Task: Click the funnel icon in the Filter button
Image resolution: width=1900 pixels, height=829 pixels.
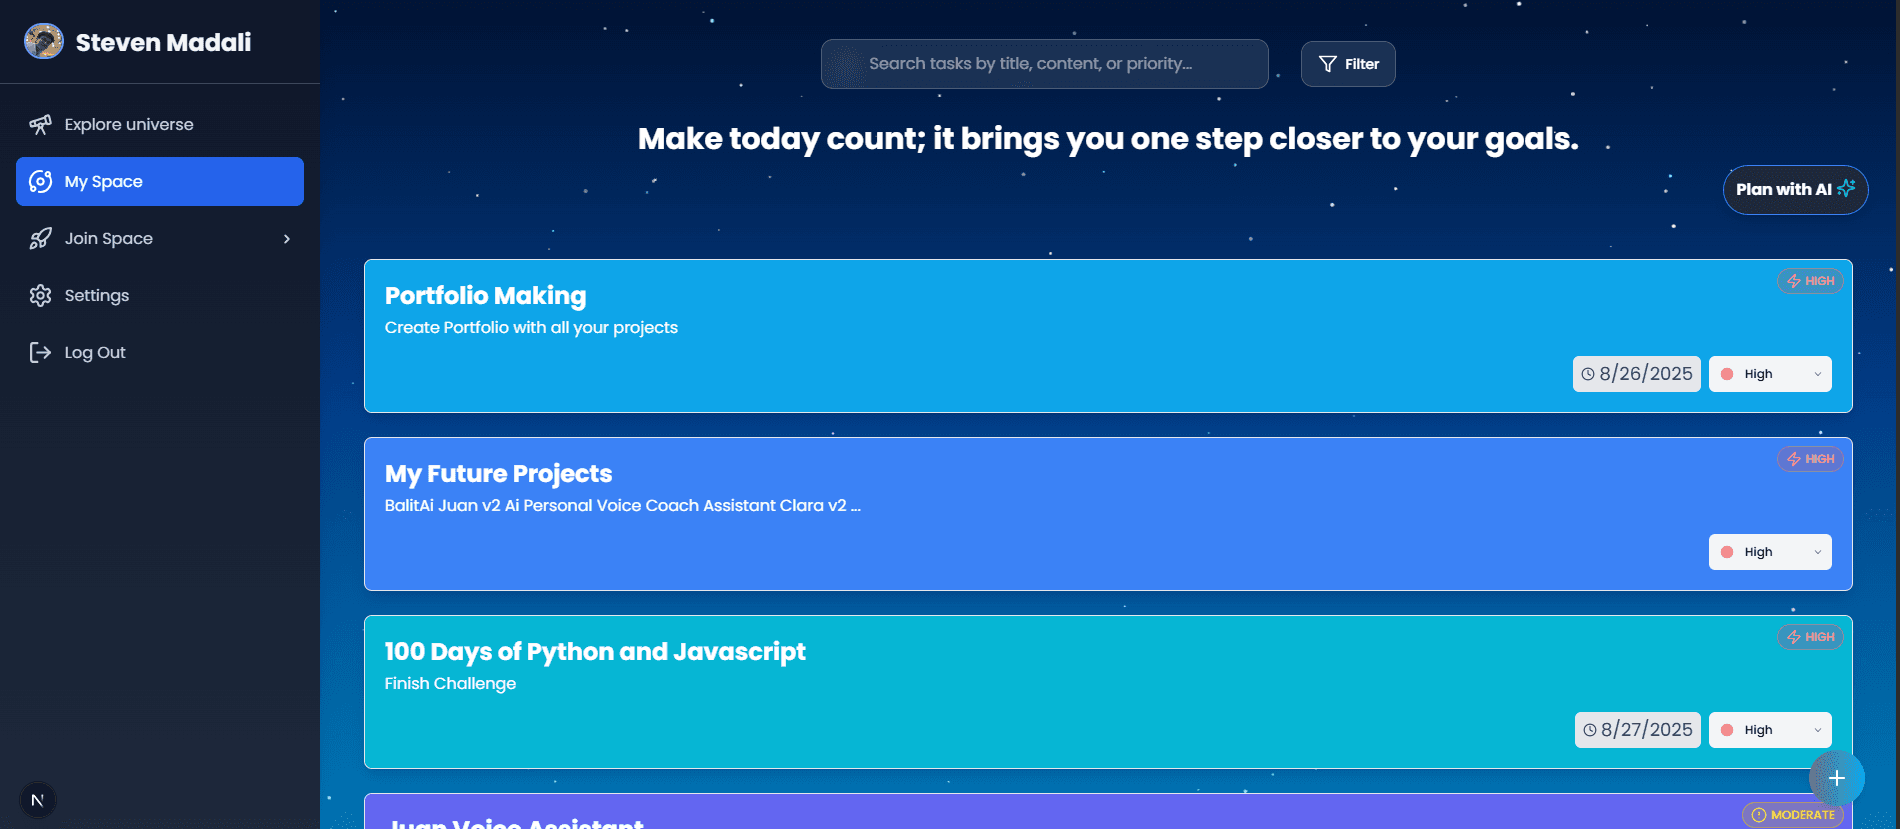Action: coord(1328,64)
